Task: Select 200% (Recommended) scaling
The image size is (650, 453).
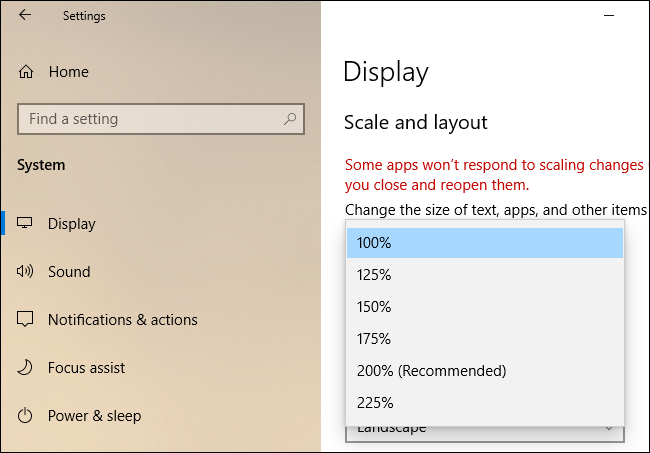Action: pos(484,371)
